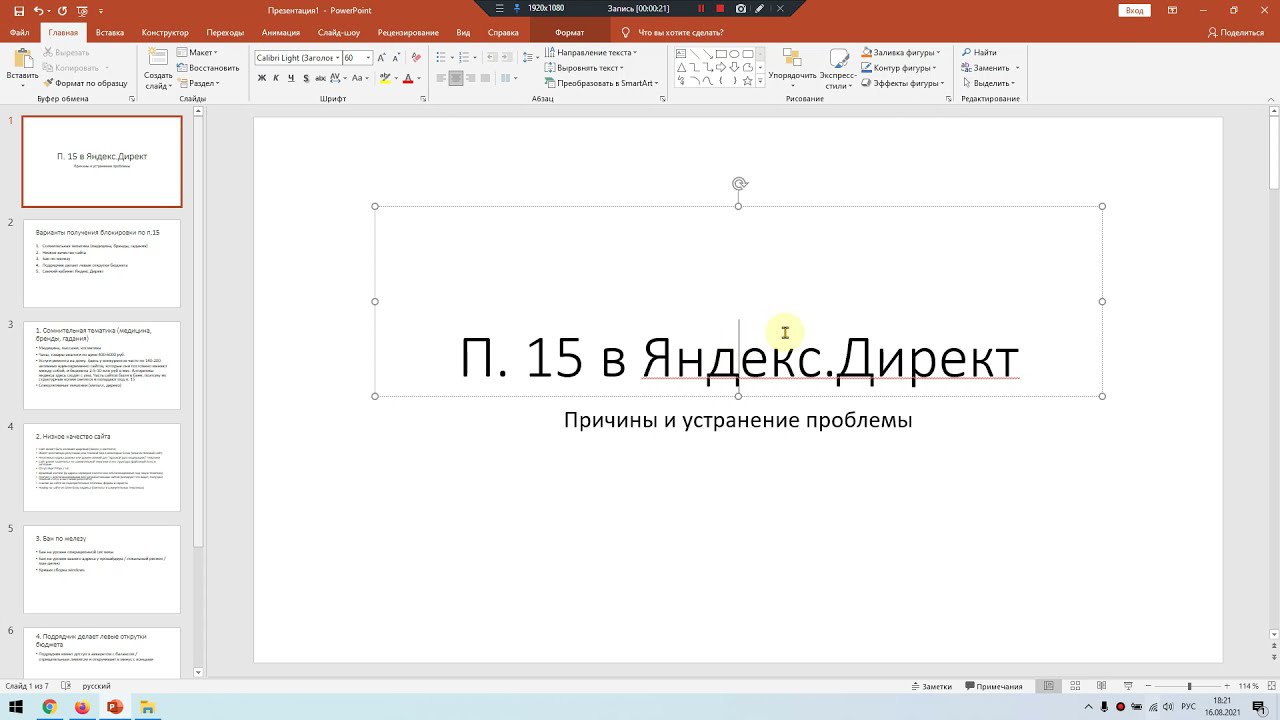Select slide 2 thumbnail Варианты получения блокировки
Screen dimensions: 1280x720
(x=102, y=263)
